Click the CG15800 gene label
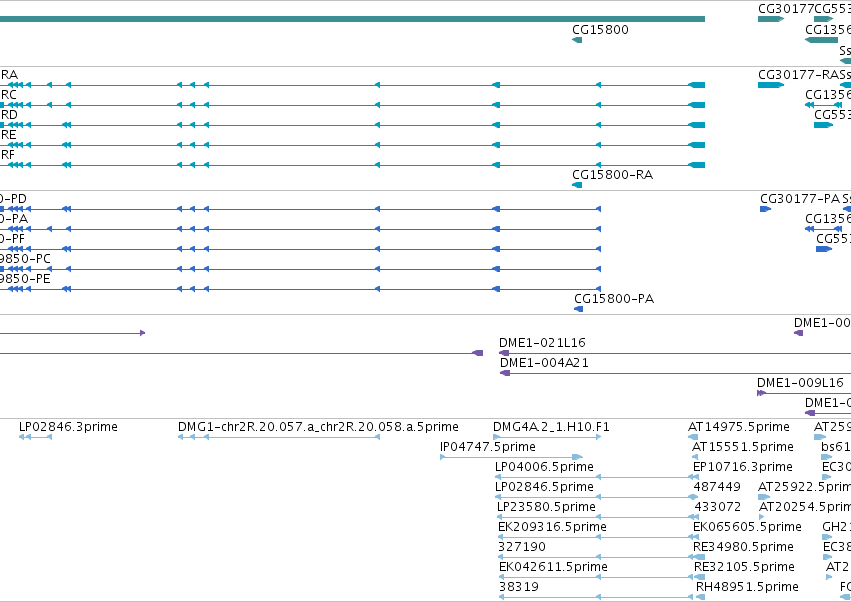Viewport: 851px width, 602px height. [x=600, y=29]
